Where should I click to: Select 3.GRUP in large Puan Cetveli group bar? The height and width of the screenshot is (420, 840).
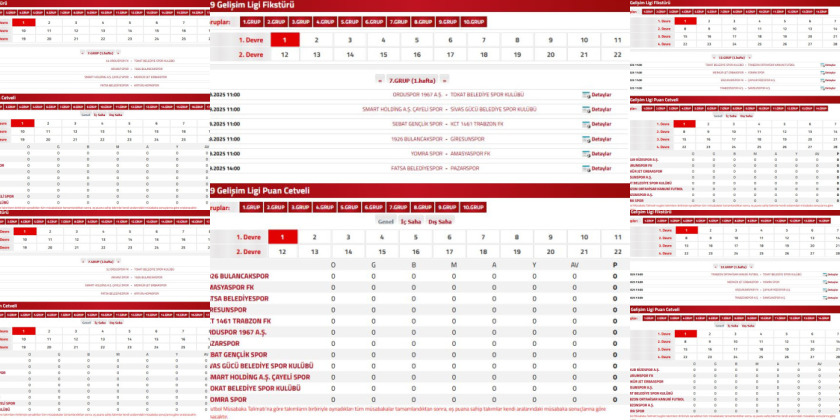[300, 207]
